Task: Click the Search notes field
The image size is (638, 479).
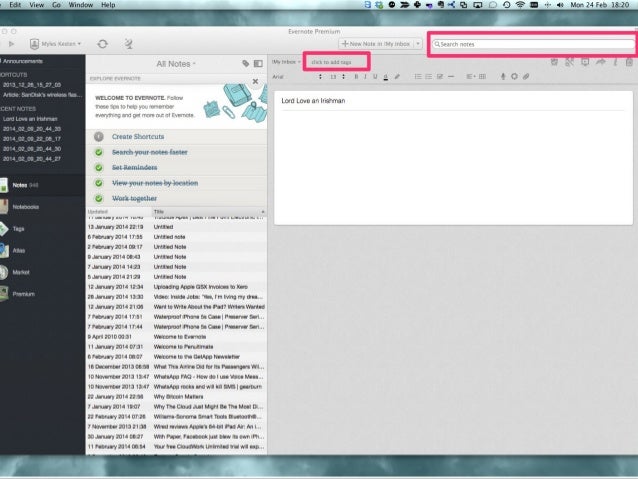Action: pyautogui.click(x=533, y=44)
